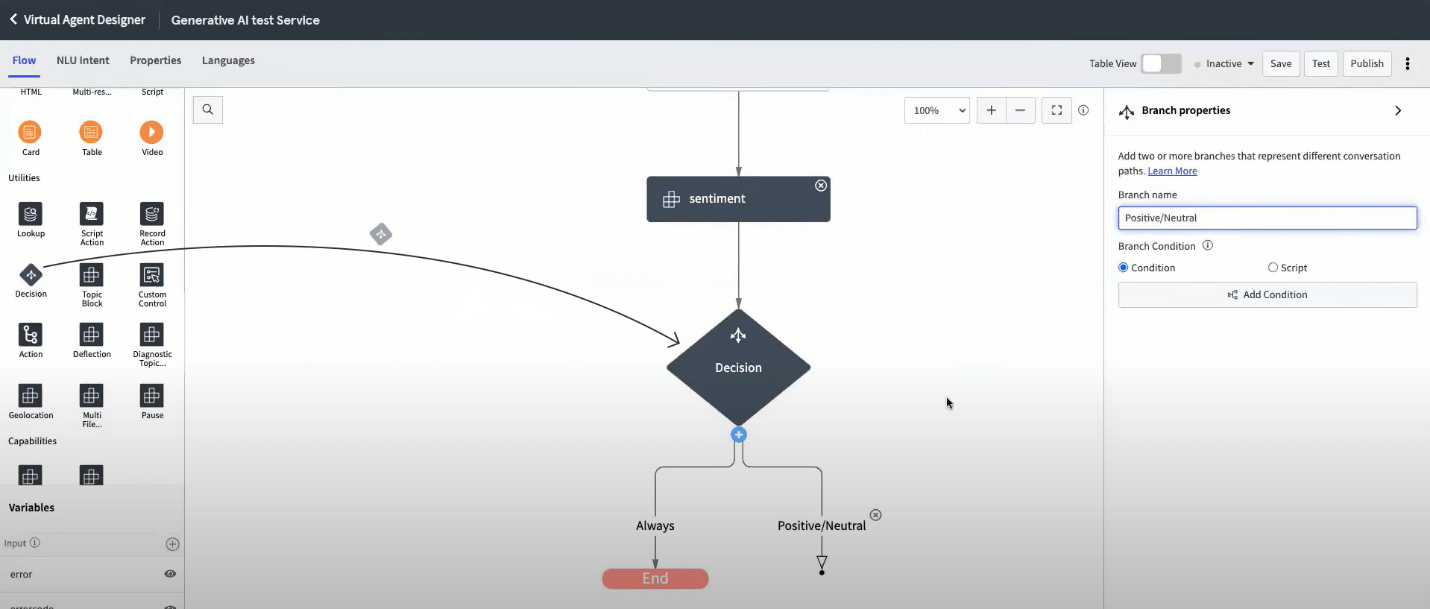Screen dimensions: 1430x609
Task: Click the Publish button
Action: point(1367,63)
